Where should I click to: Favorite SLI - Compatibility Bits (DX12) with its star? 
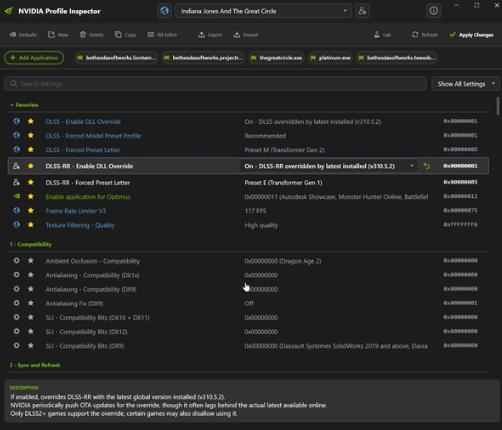click(x=31, y=331)
